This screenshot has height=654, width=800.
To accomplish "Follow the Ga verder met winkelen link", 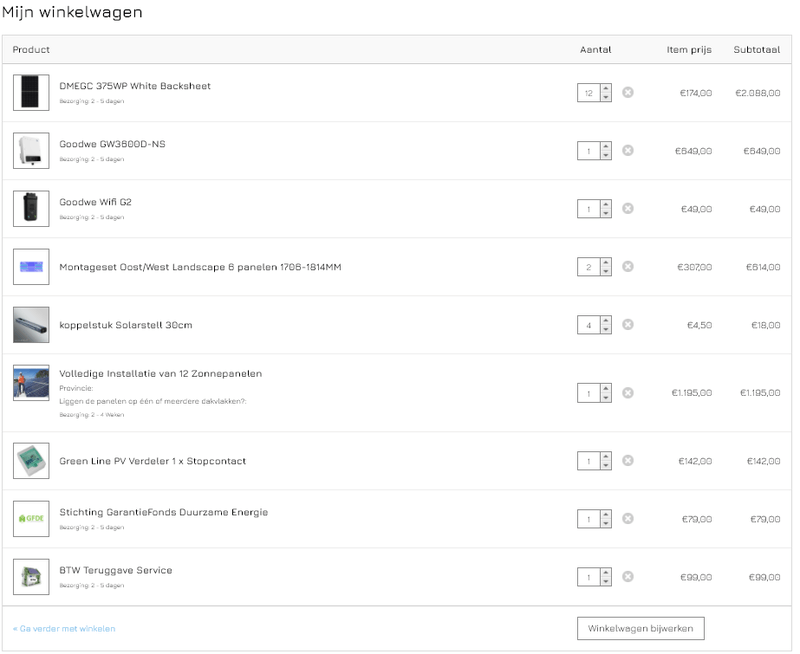I will point(64,628).
